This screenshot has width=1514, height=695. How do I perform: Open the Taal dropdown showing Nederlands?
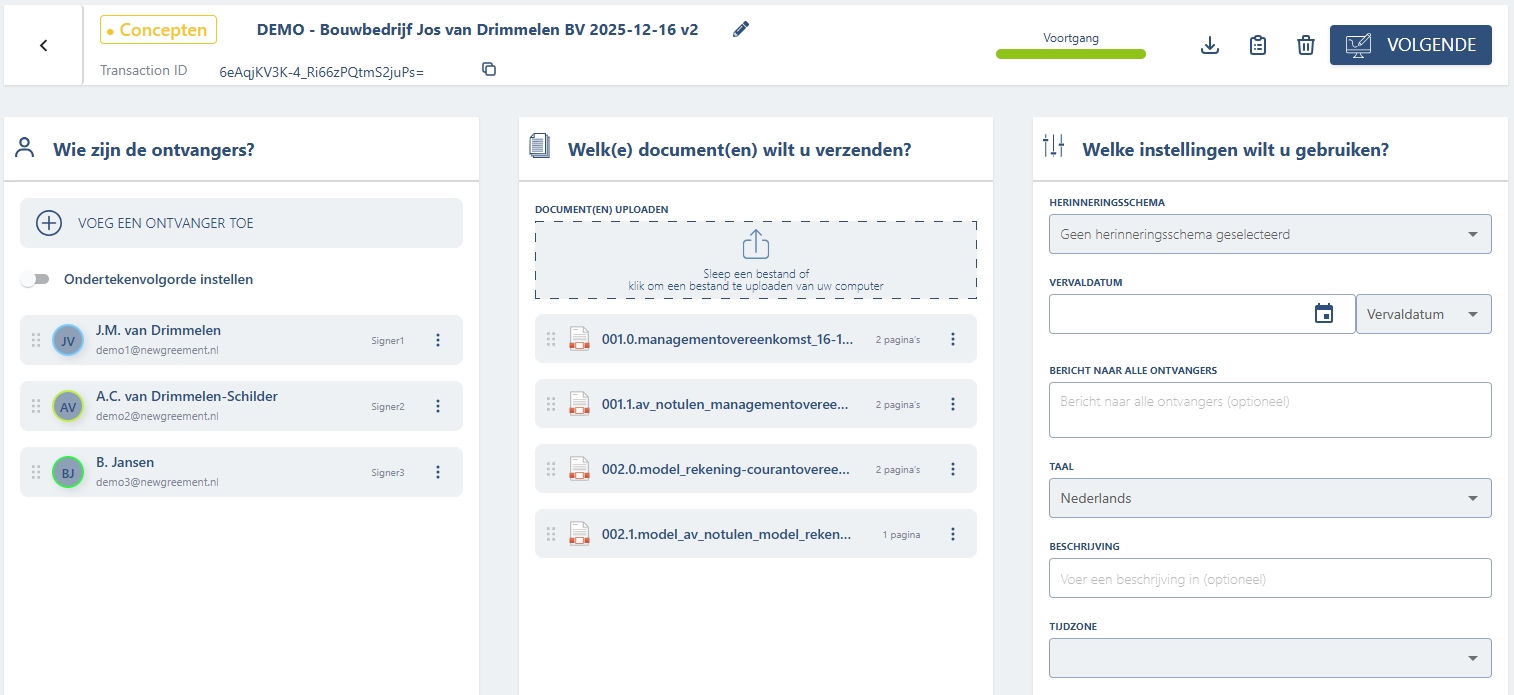[x=1270, y=498]
